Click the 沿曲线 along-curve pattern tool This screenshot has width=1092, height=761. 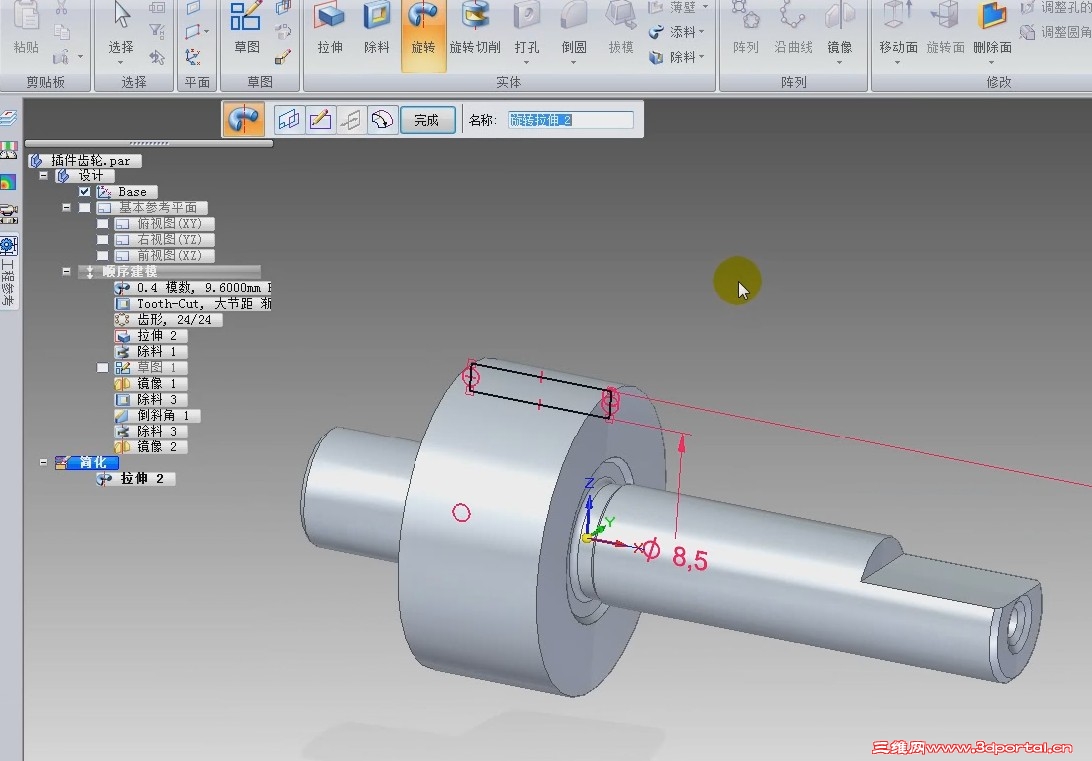point(793,26)
